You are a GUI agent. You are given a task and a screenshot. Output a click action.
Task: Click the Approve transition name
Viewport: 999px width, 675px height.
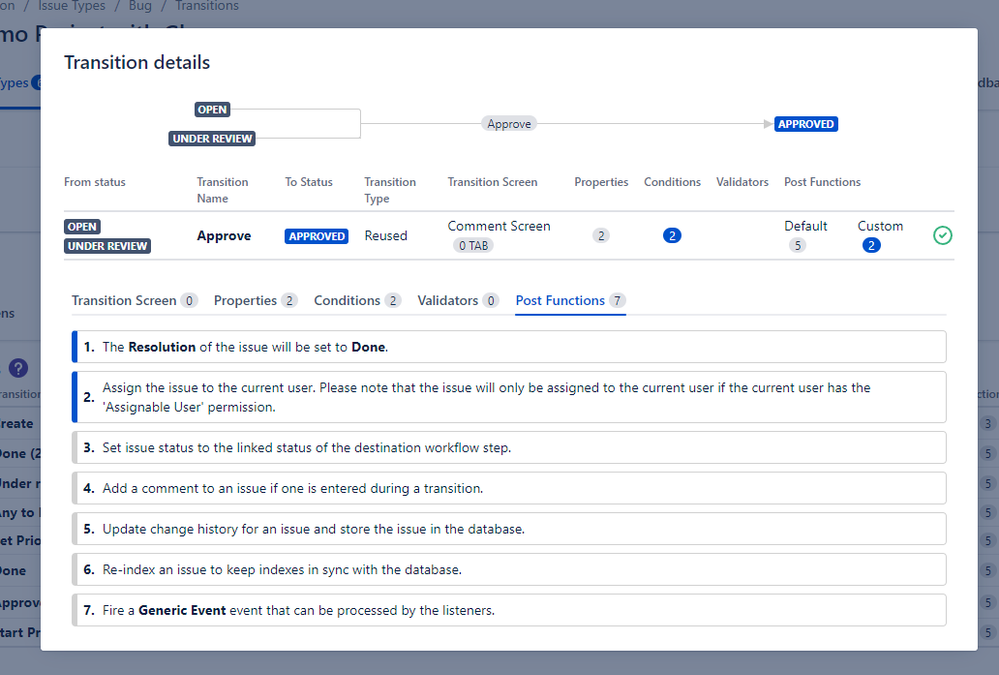pyautogui.click(x=224, y=236)
